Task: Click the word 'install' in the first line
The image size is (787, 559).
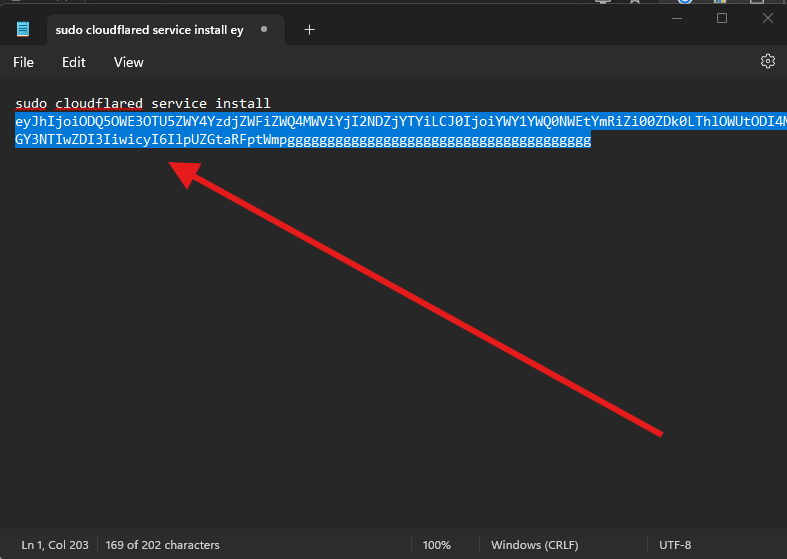Action: click(242, 103)
